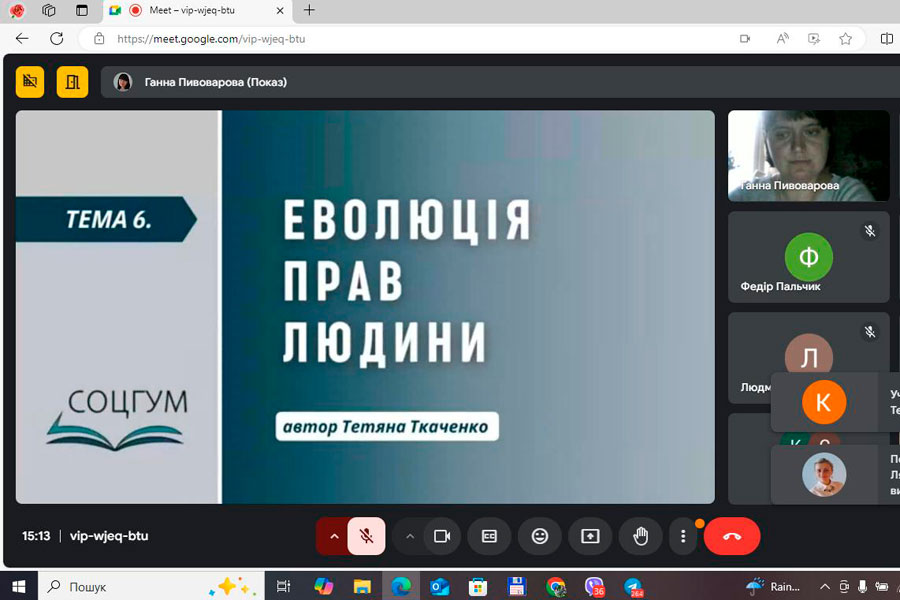Open more options three-dot menu
Viewport: 900px width, 600px height.
coord(683,536)
